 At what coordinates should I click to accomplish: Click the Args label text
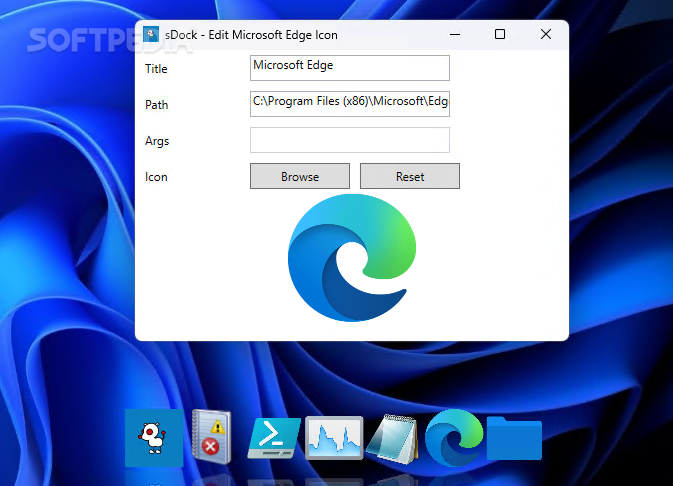tap(157, 141)
